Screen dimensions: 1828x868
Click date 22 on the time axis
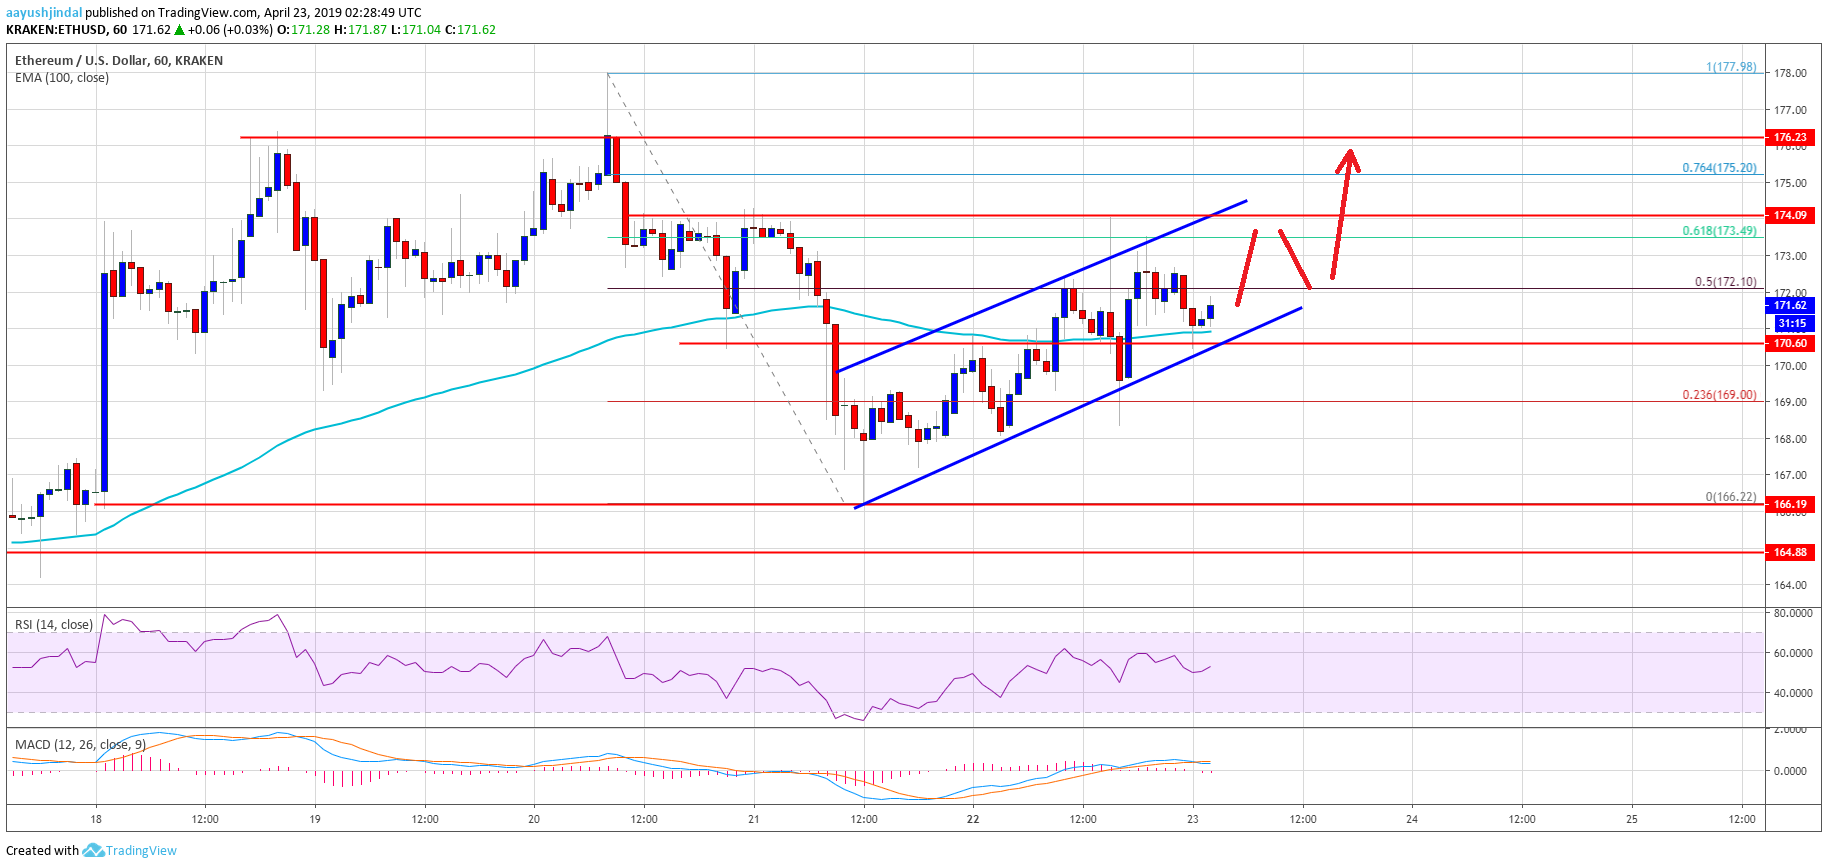[x=973, y=819]
